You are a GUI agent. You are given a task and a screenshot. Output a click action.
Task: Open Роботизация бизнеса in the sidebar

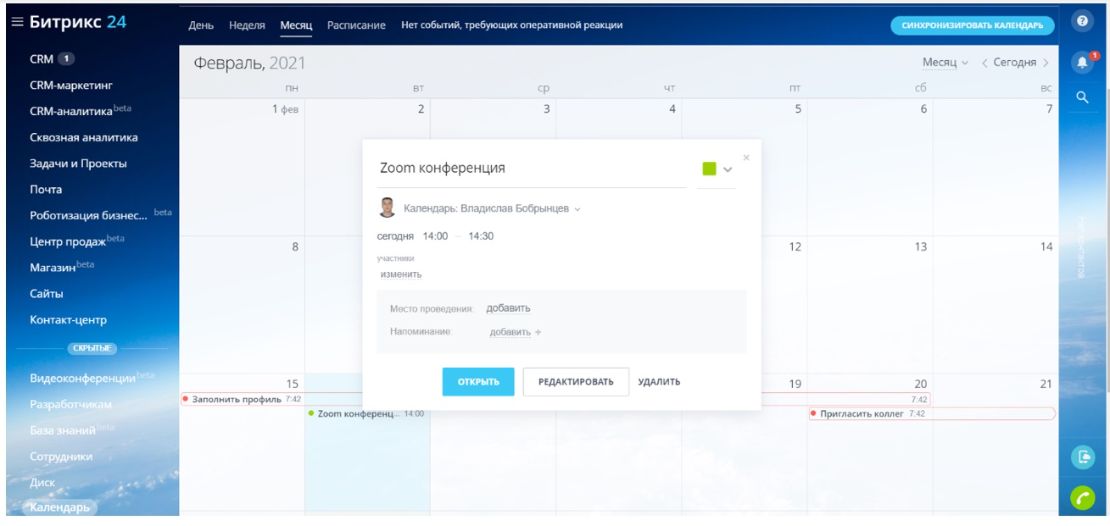coord(88,215)
